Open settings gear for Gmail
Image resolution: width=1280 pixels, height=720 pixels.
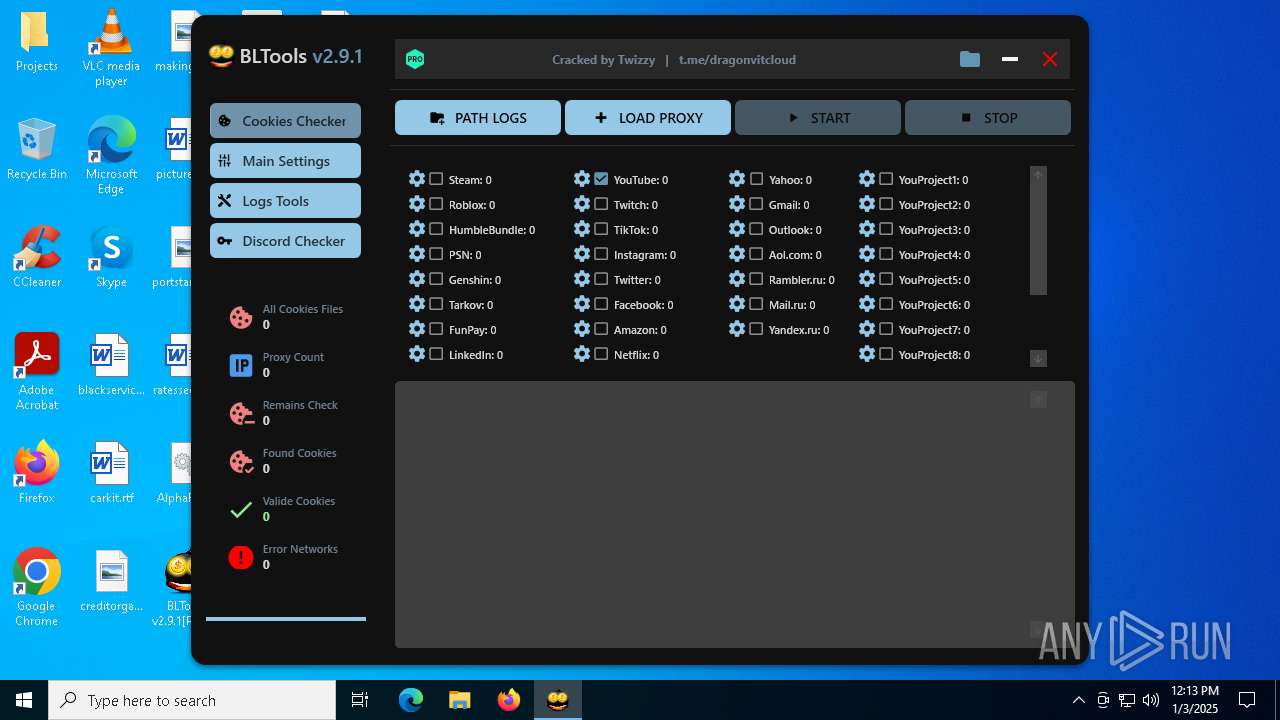click(737, 204)
